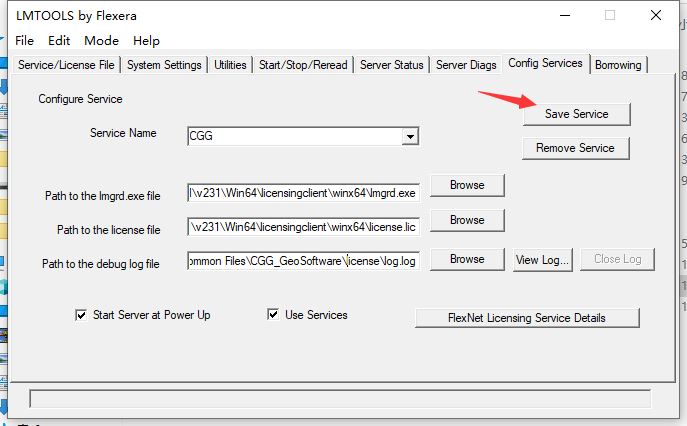Open the Mode menu

coord(102,41)
